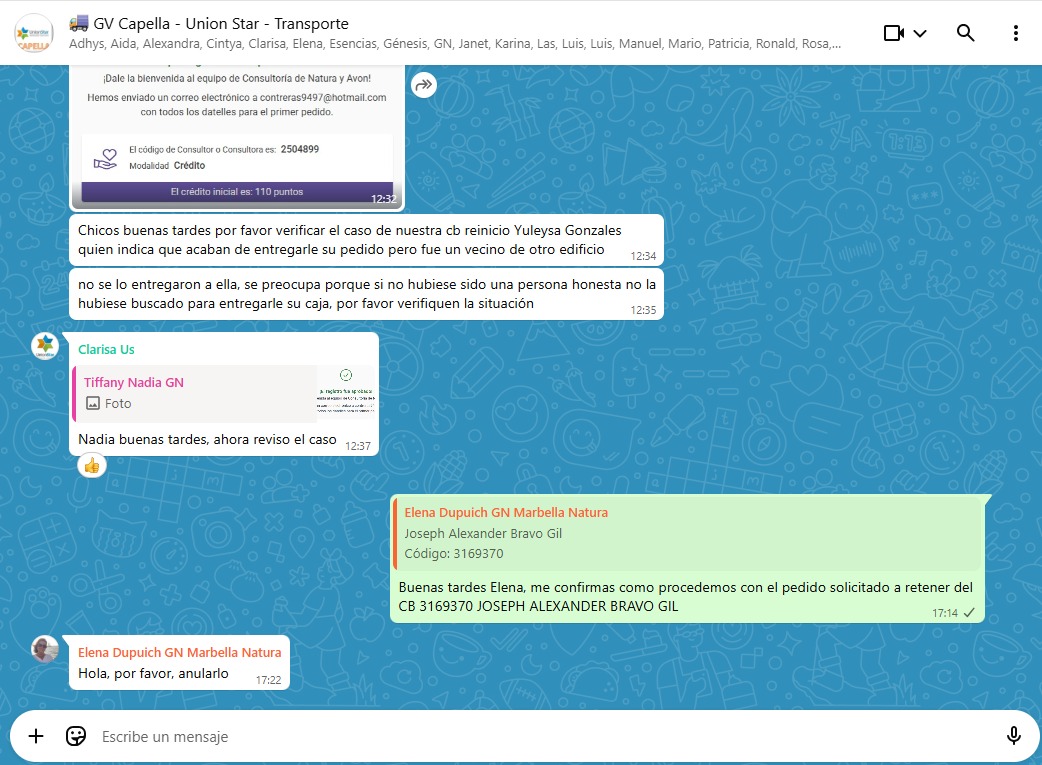Open group info via the group title
Viewport: 1042px width, 765px height.
210,24
